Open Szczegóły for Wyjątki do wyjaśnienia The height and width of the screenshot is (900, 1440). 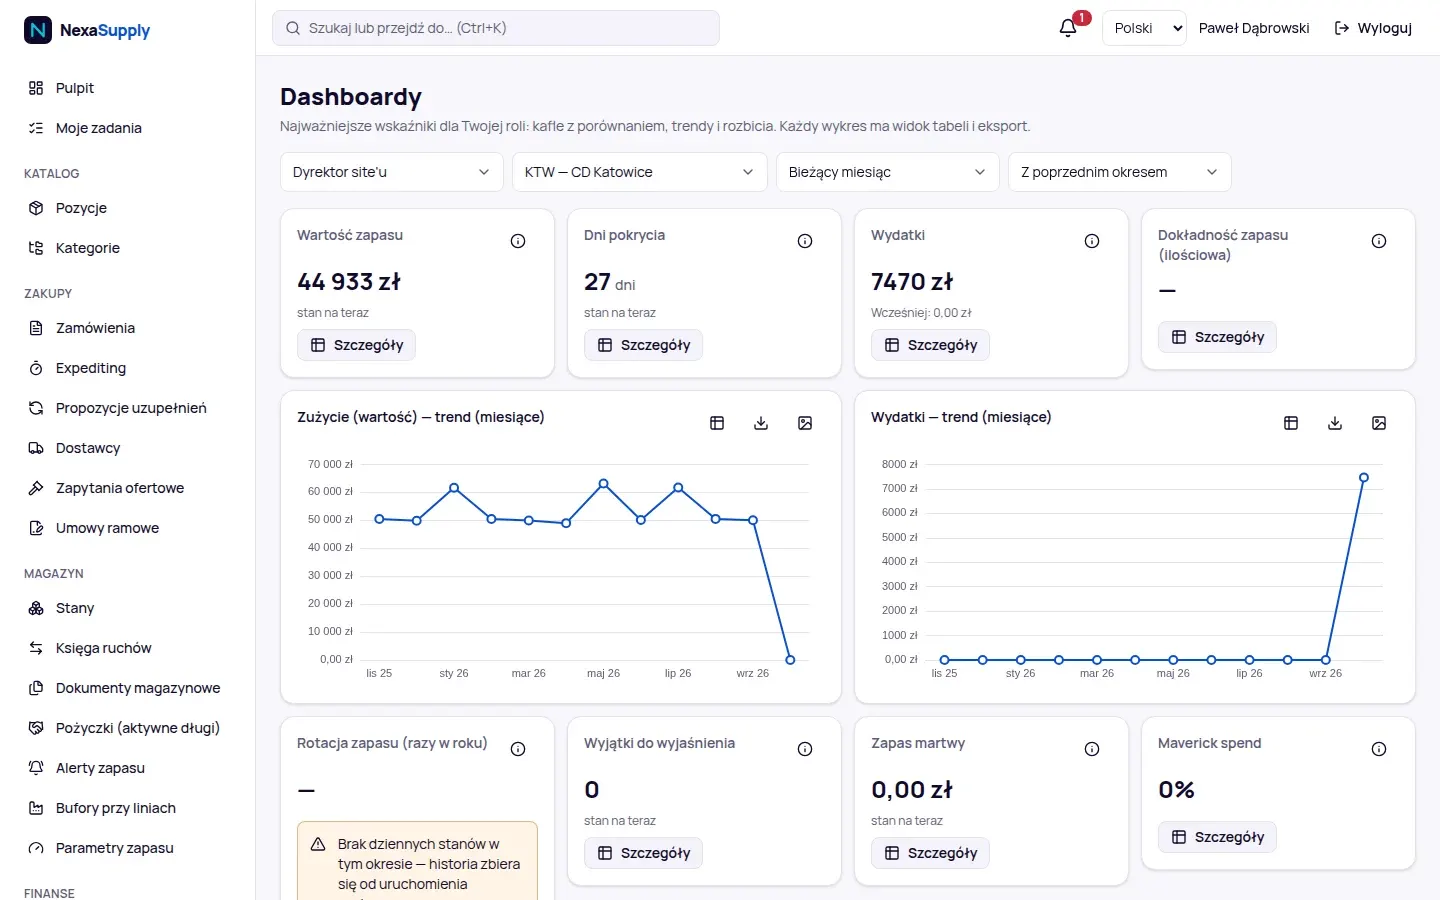644,853
